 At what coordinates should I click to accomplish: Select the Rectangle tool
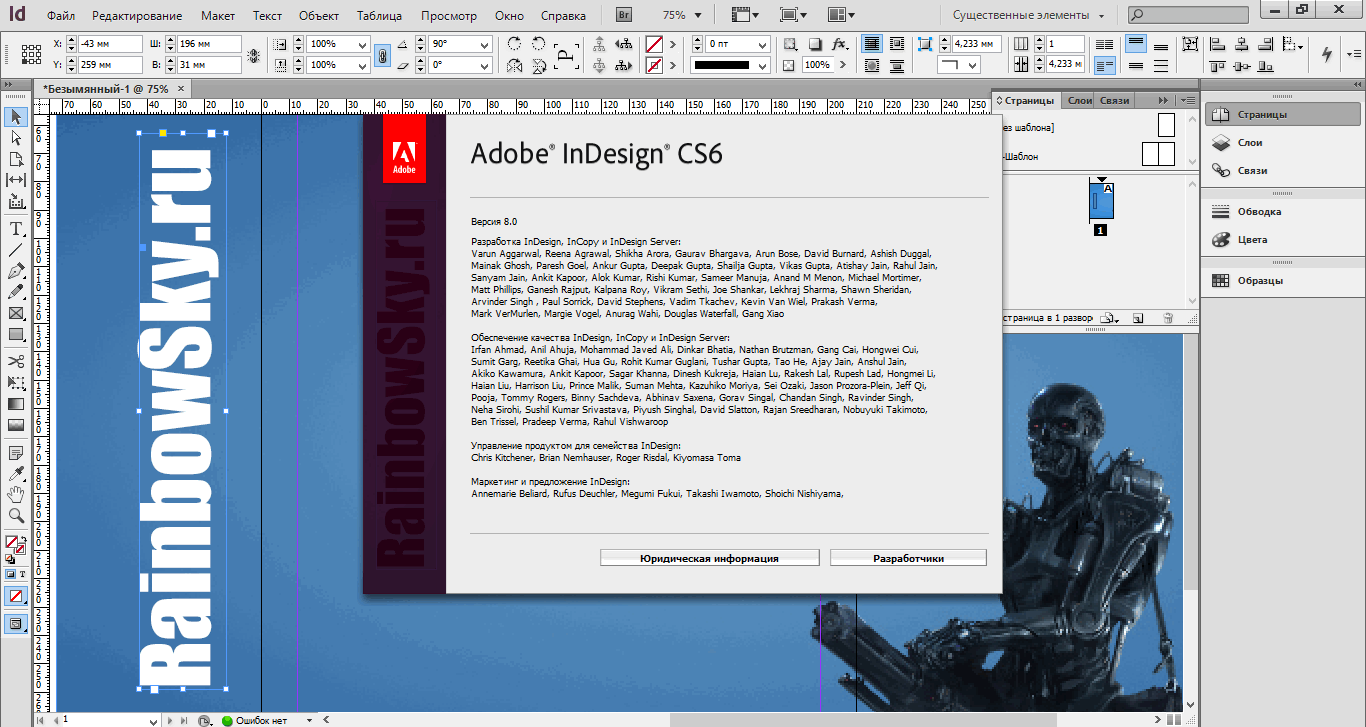(16, 334)
